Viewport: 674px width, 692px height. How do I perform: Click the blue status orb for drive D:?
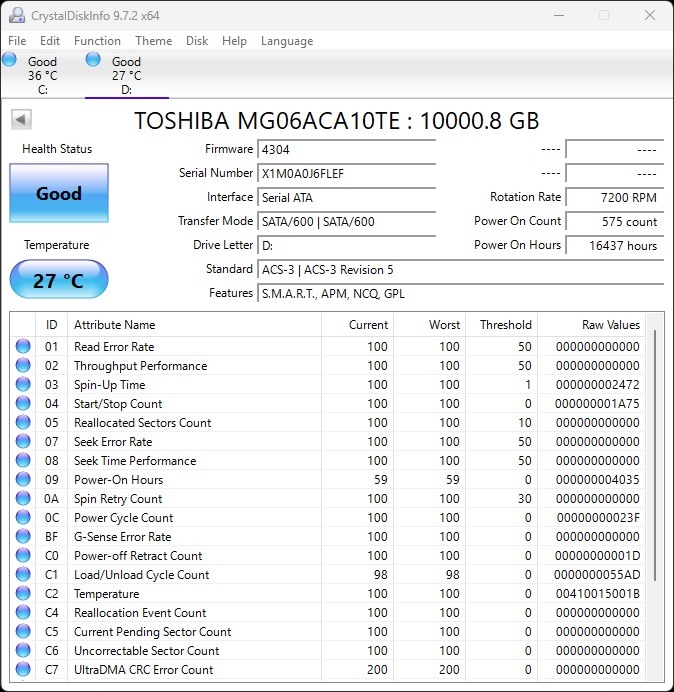point(93,59)
